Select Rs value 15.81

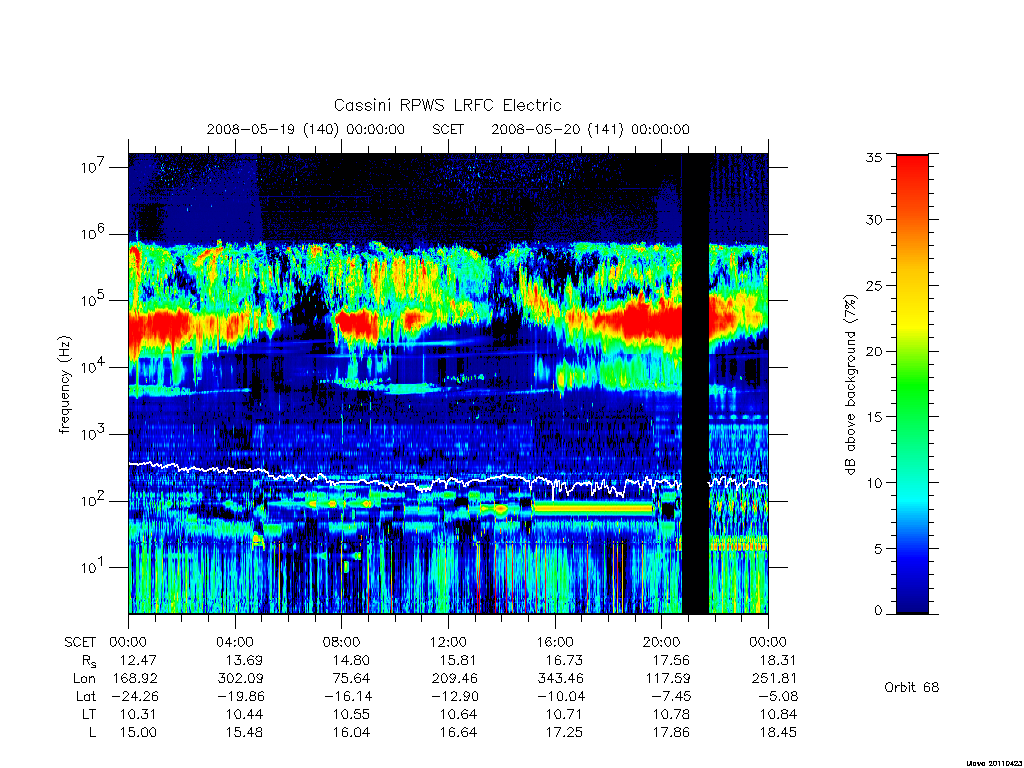click(x=458, y=660)
